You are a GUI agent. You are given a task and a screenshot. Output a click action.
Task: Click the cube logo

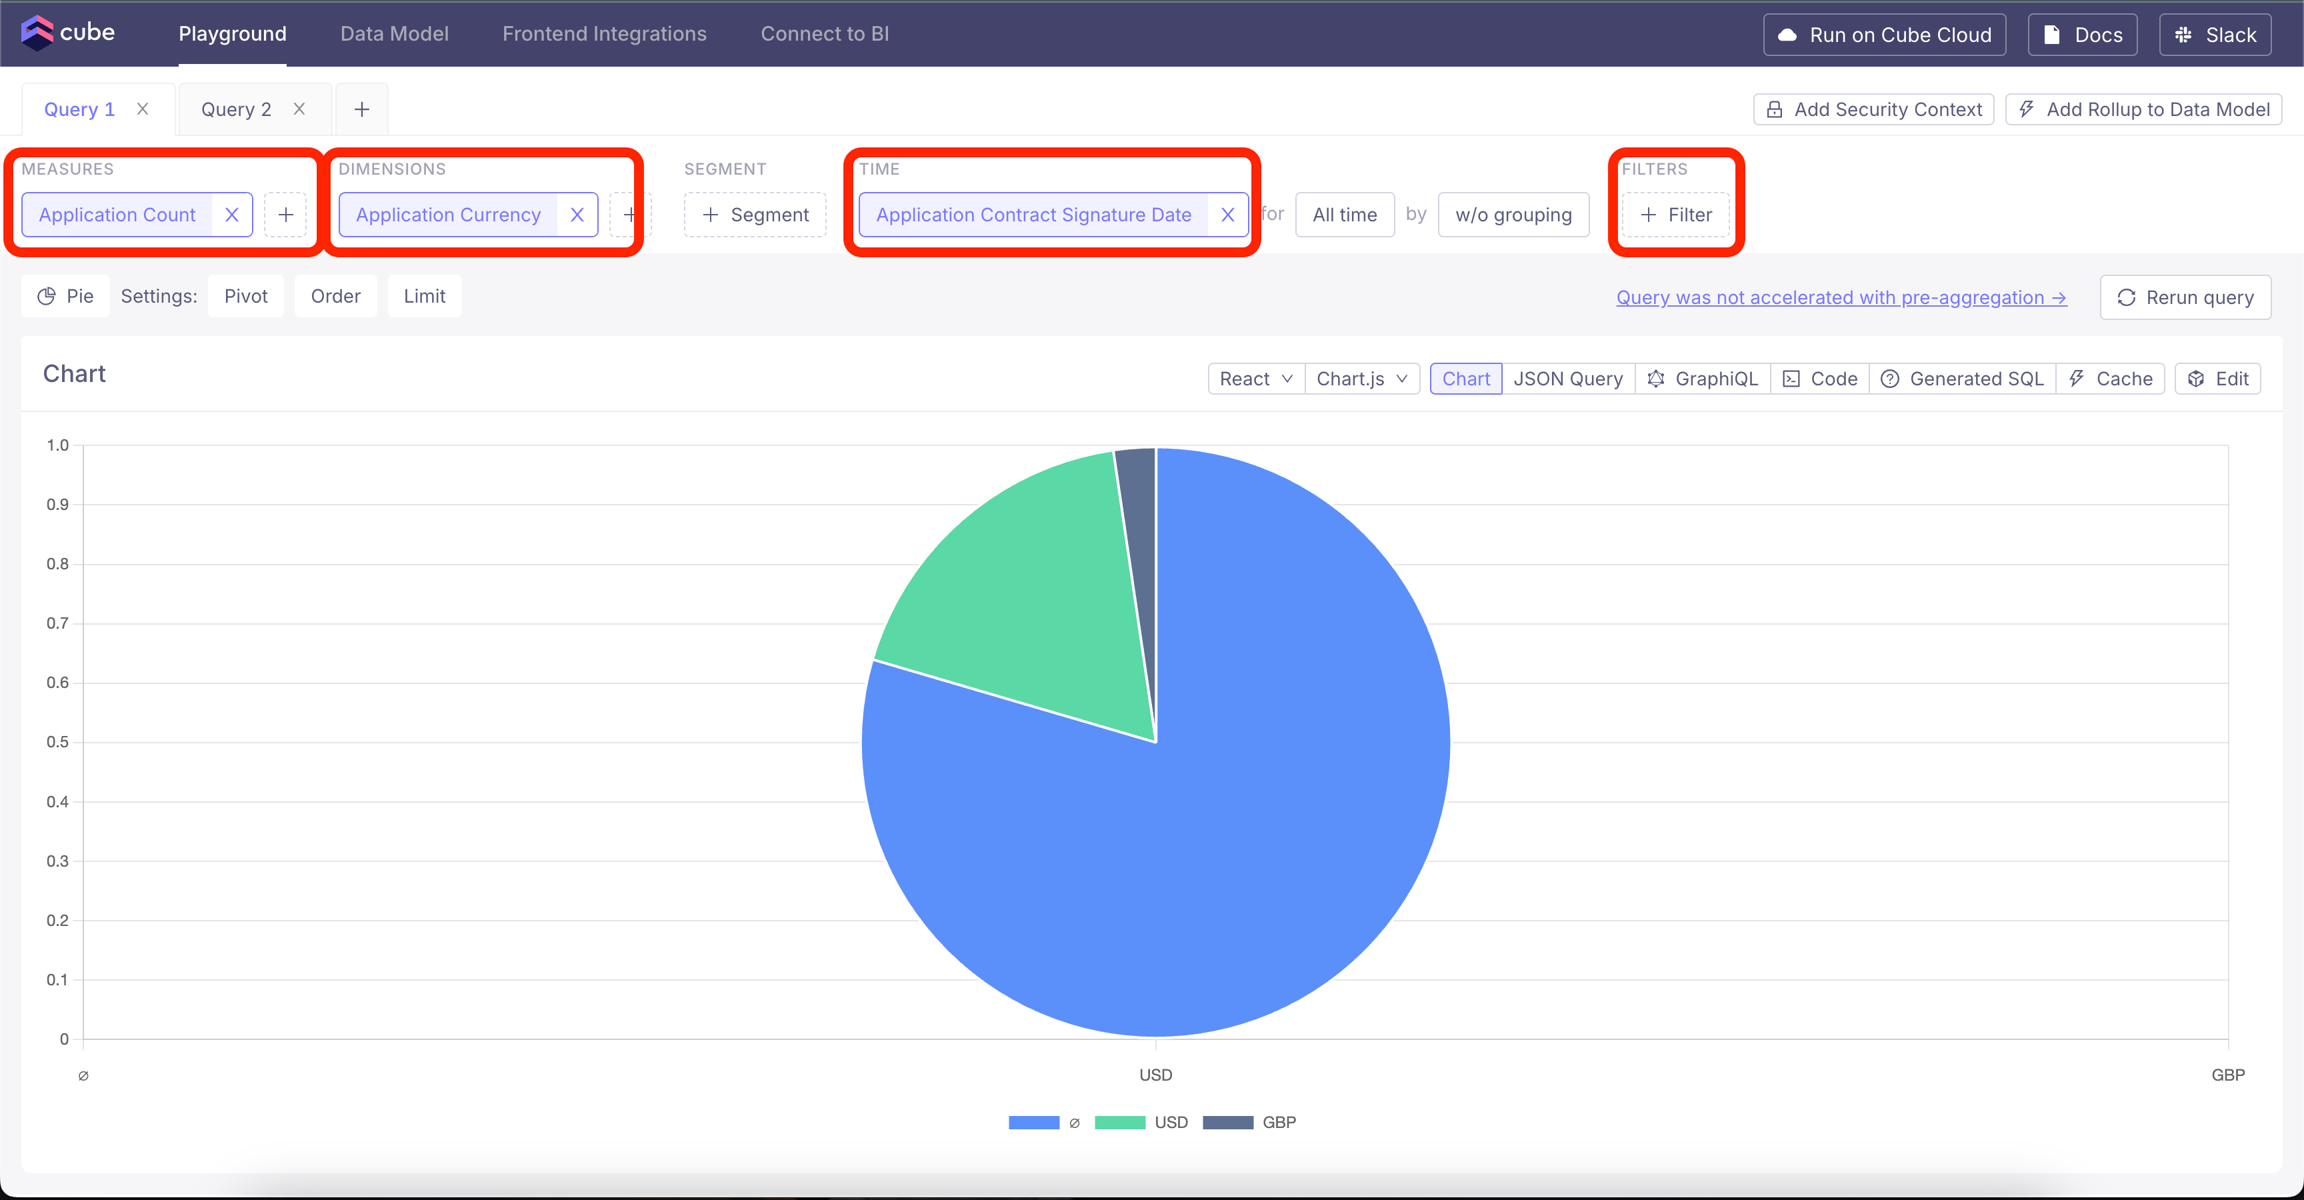coord(68,33)
